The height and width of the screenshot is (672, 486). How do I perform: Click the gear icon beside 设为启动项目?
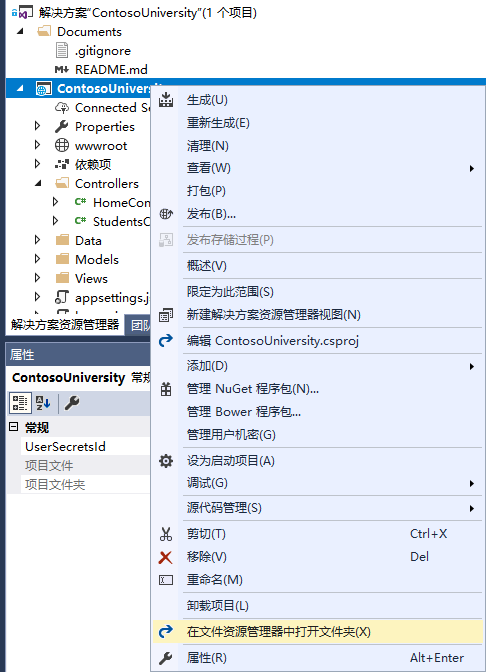click(x=166, y=461)
